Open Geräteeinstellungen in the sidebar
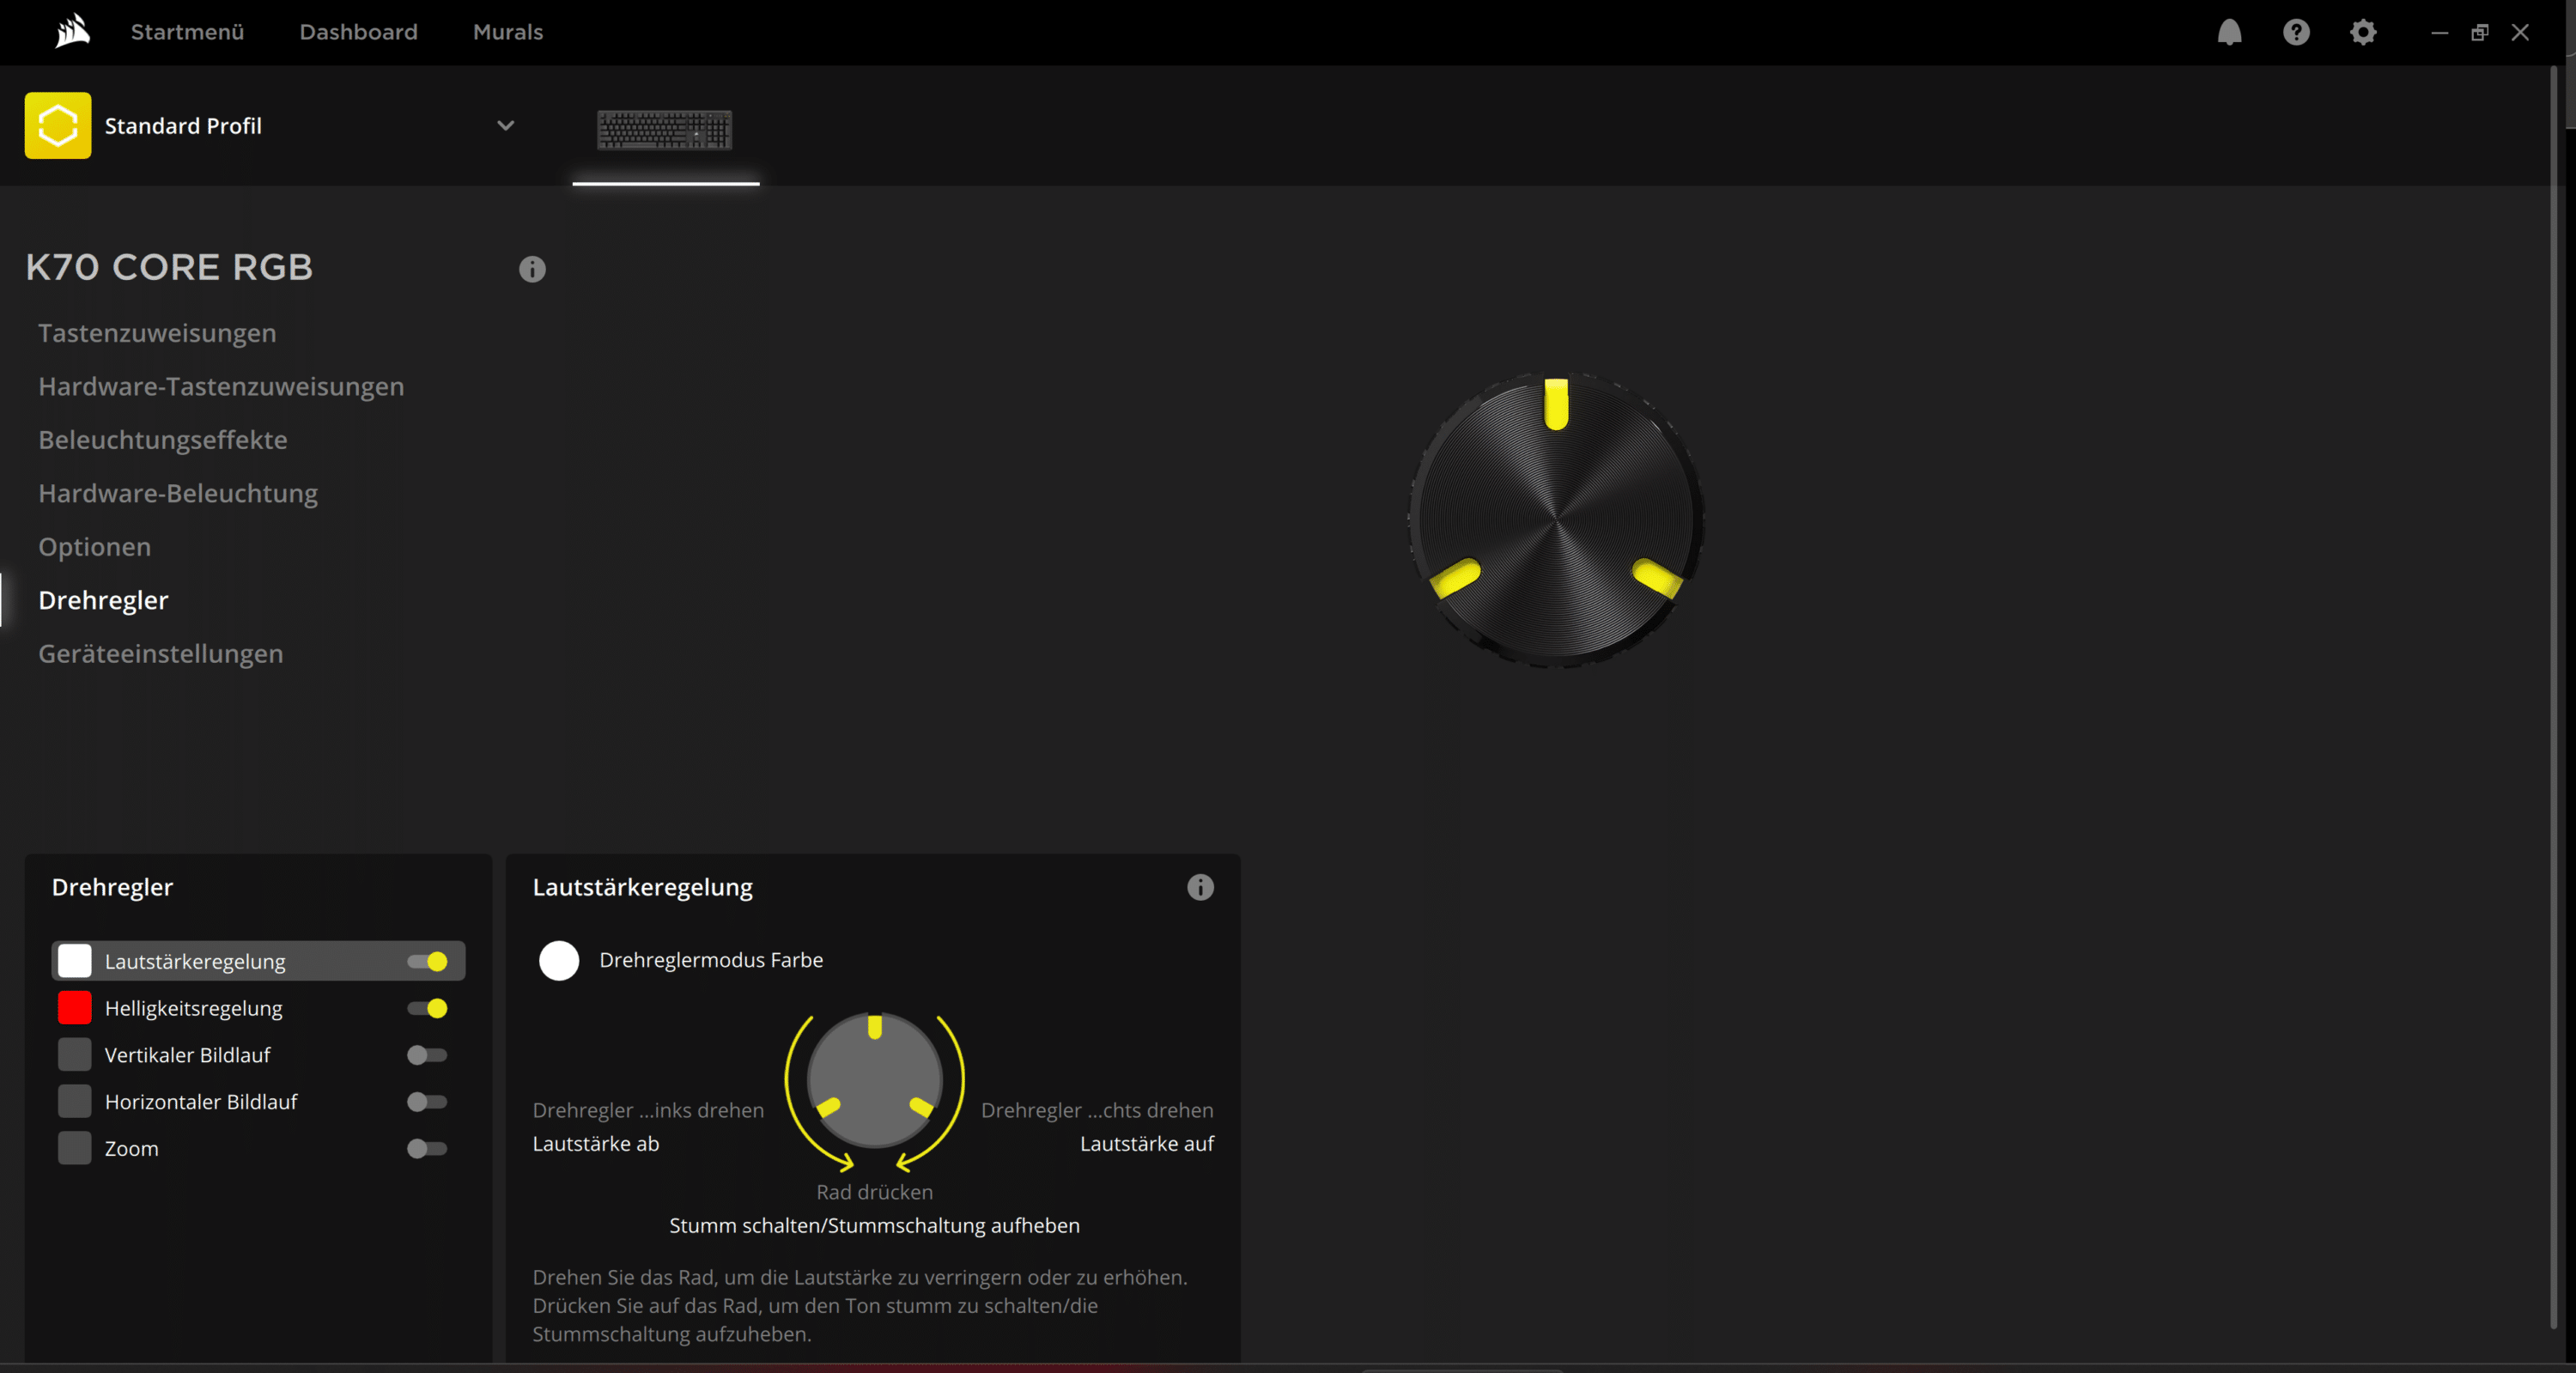2576x1373 pixels. pos(161,653)
